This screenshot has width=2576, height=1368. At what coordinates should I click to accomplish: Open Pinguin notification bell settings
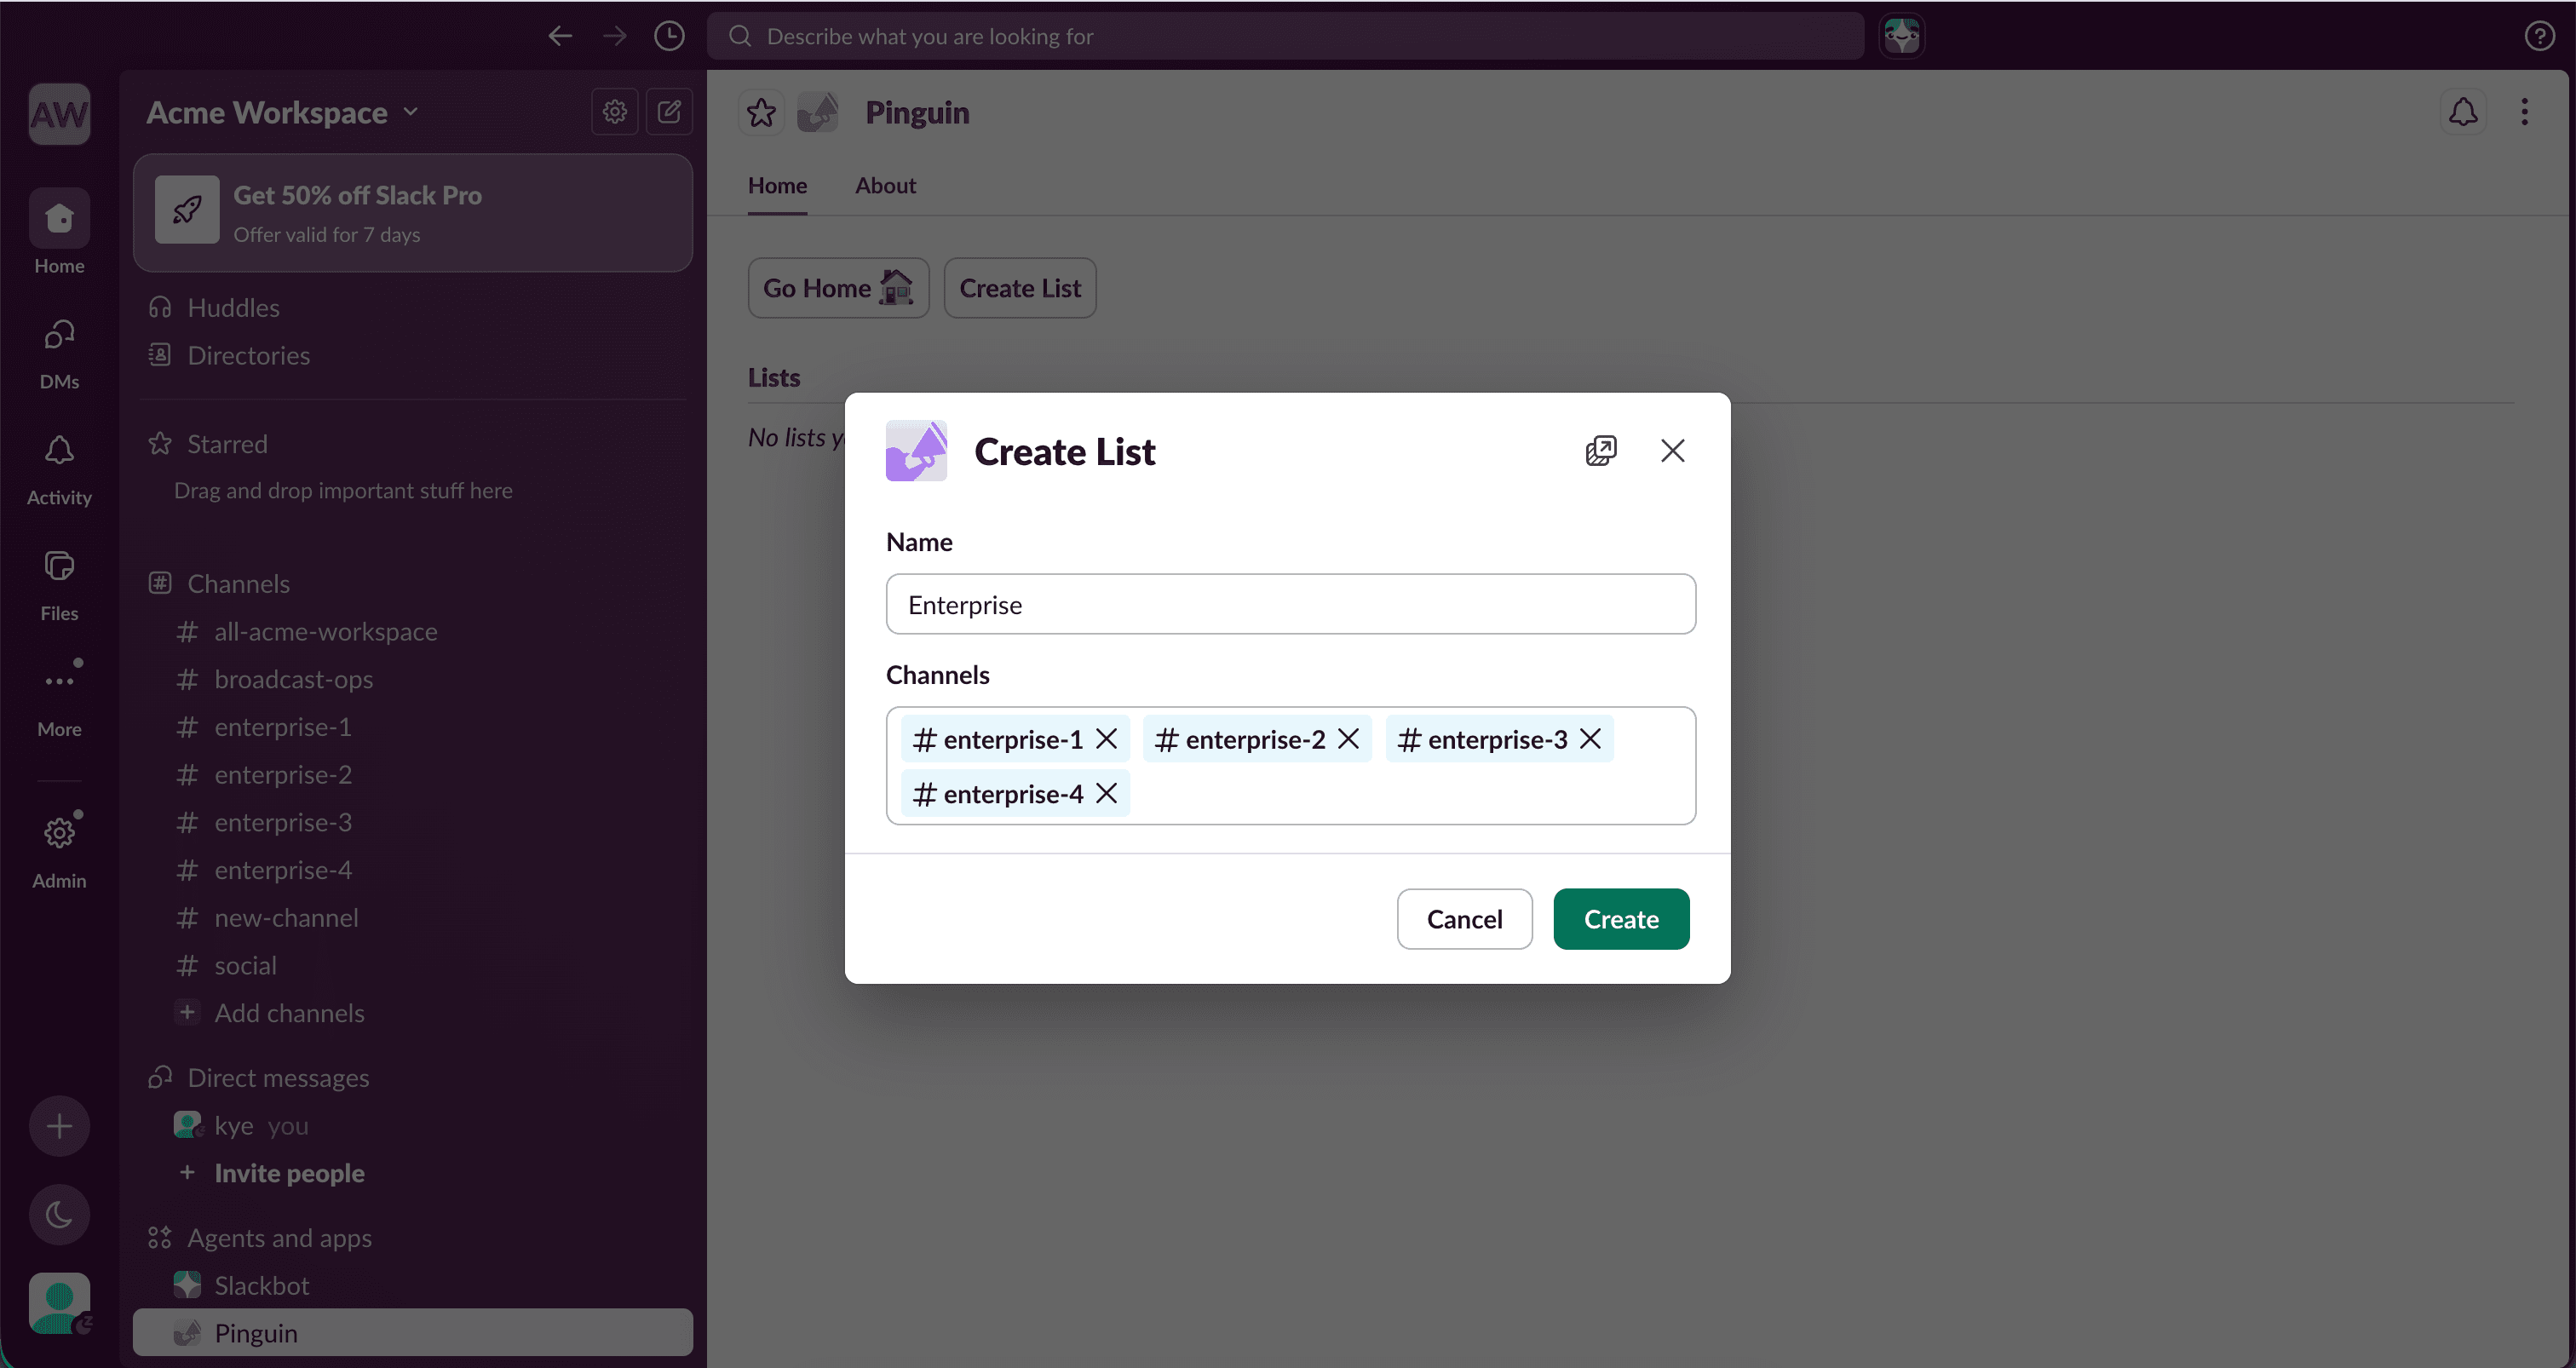coord(2463,112)
